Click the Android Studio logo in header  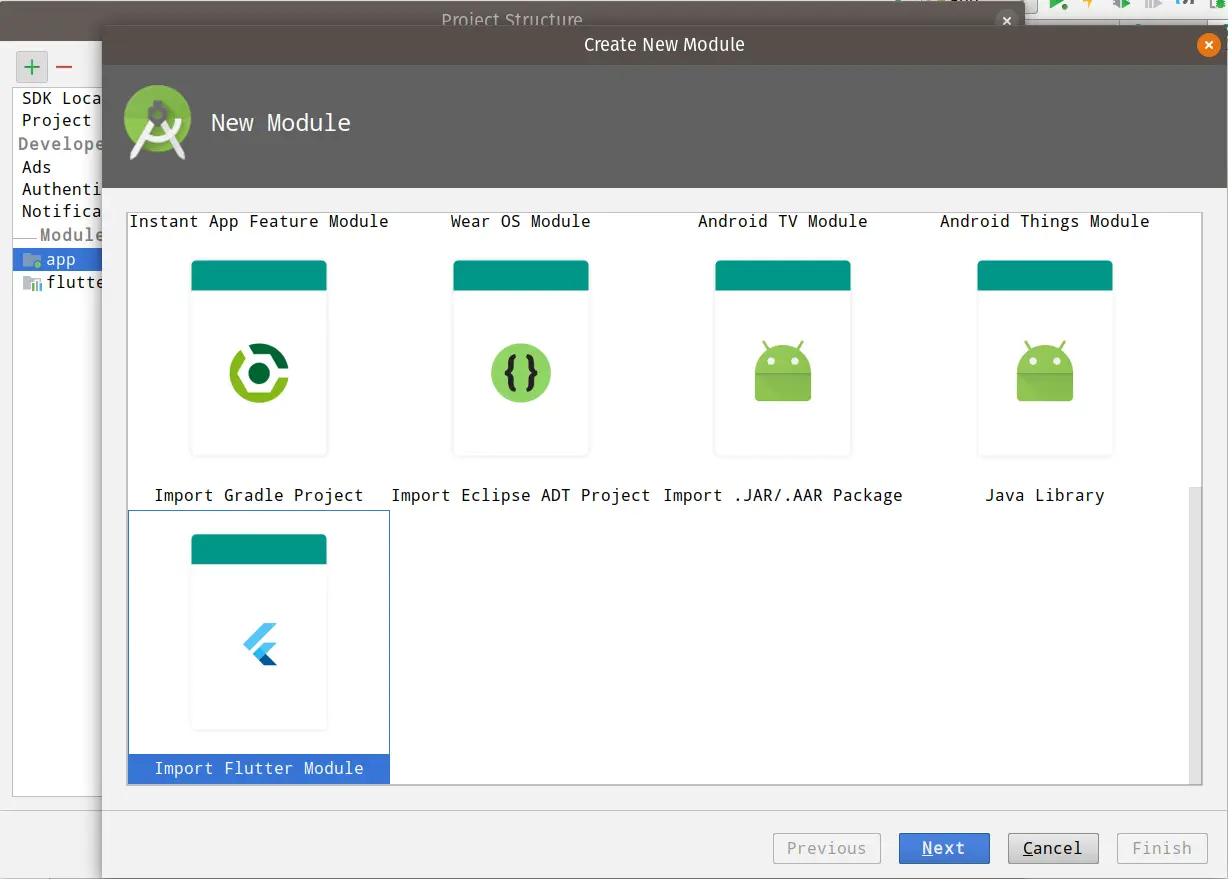(157, 123)
